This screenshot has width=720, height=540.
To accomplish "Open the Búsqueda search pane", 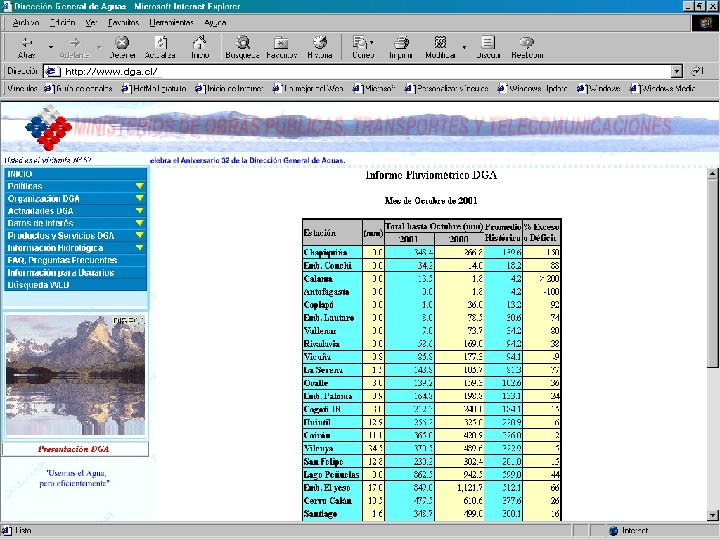I will tap(242, 47).
